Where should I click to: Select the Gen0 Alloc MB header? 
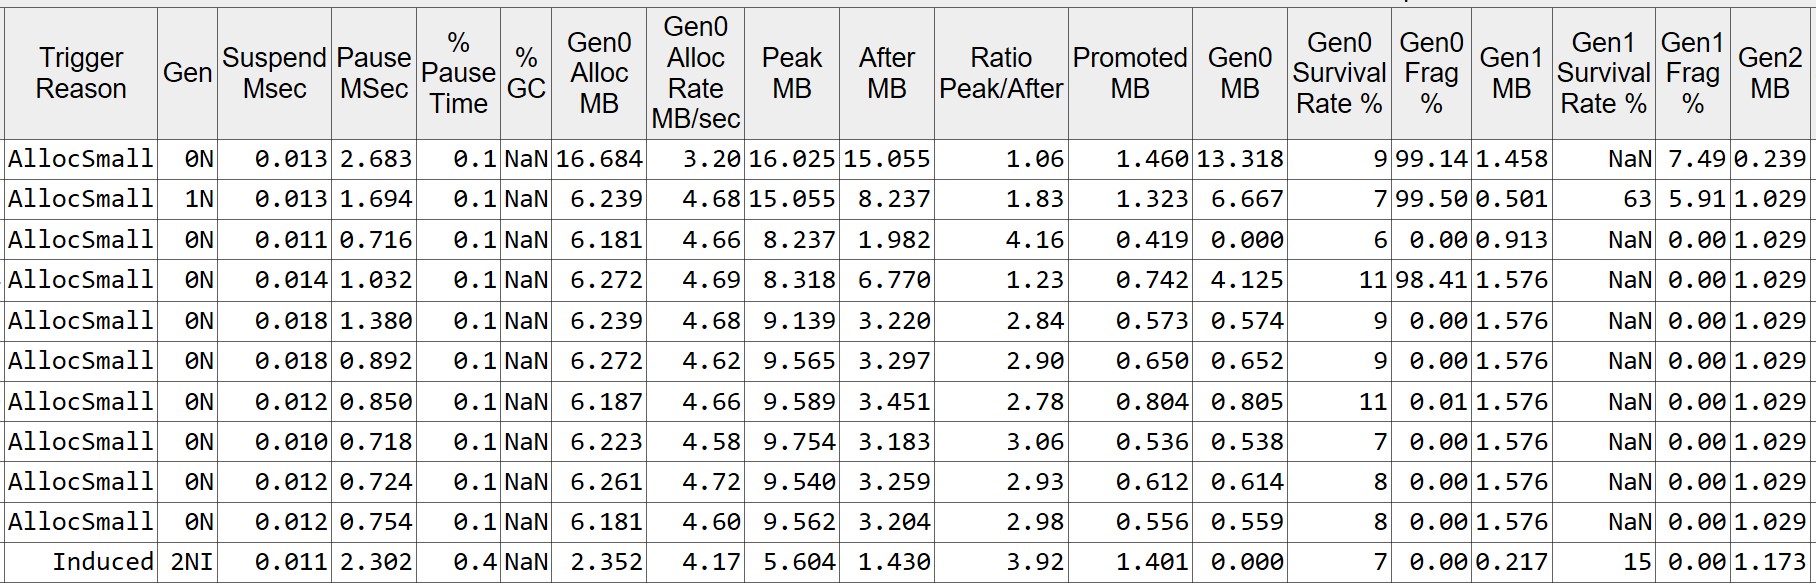coord(599,73)
